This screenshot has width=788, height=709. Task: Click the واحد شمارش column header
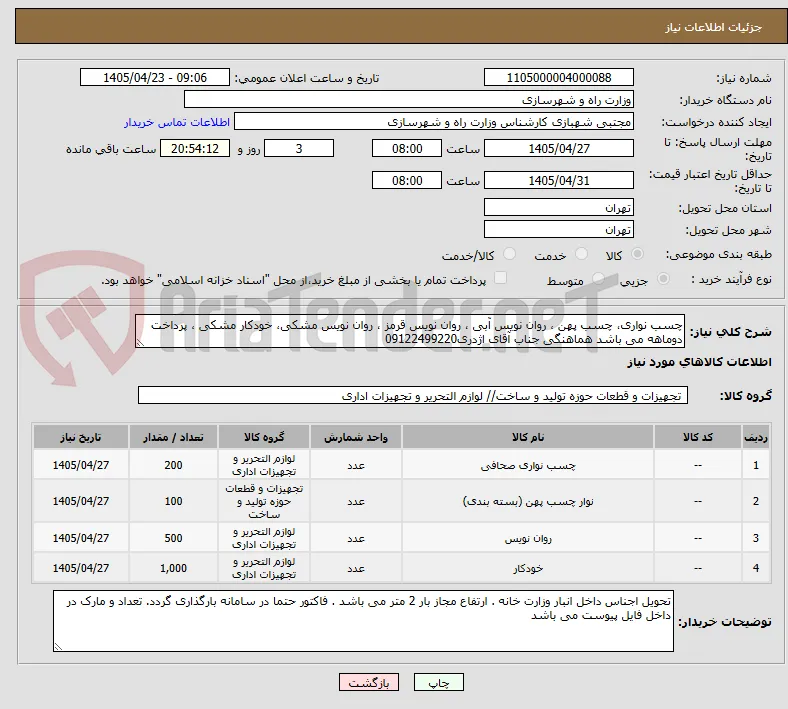[356, 437]
